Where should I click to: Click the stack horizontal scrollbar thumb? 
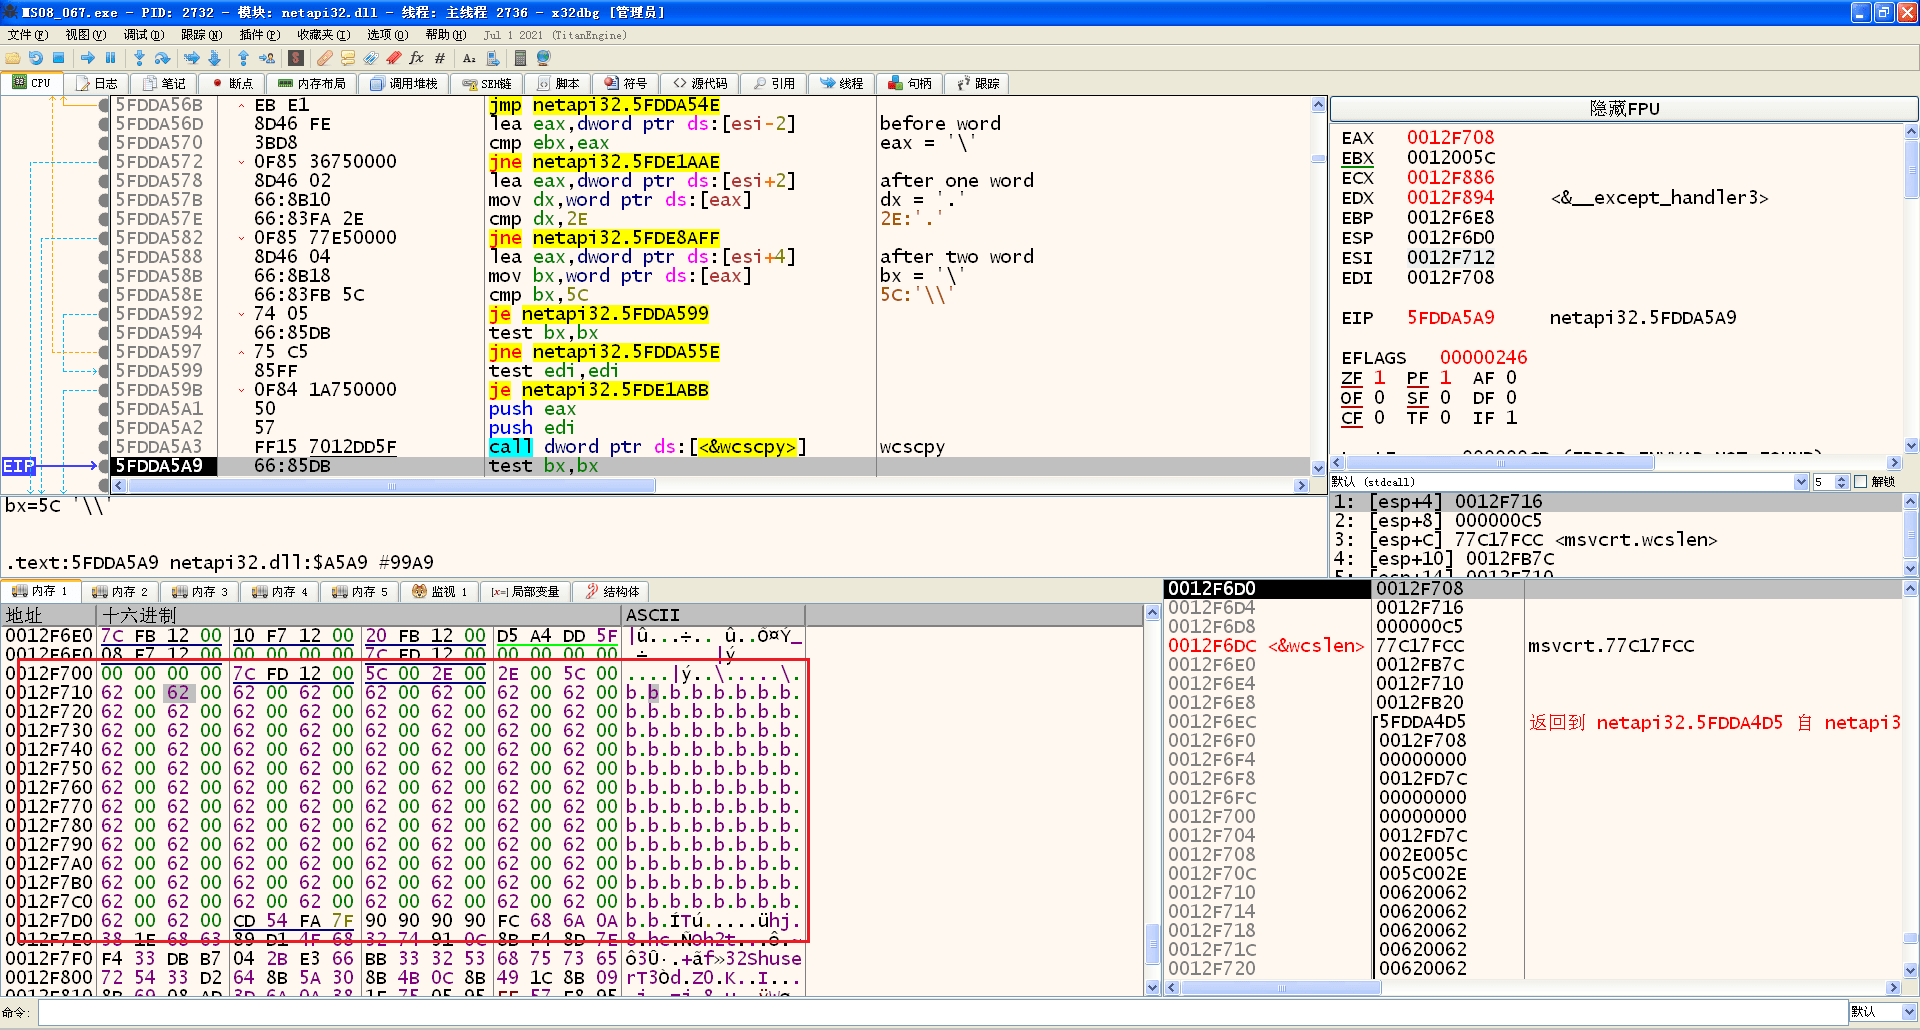pyautogui.click(x=1281, y=988)
